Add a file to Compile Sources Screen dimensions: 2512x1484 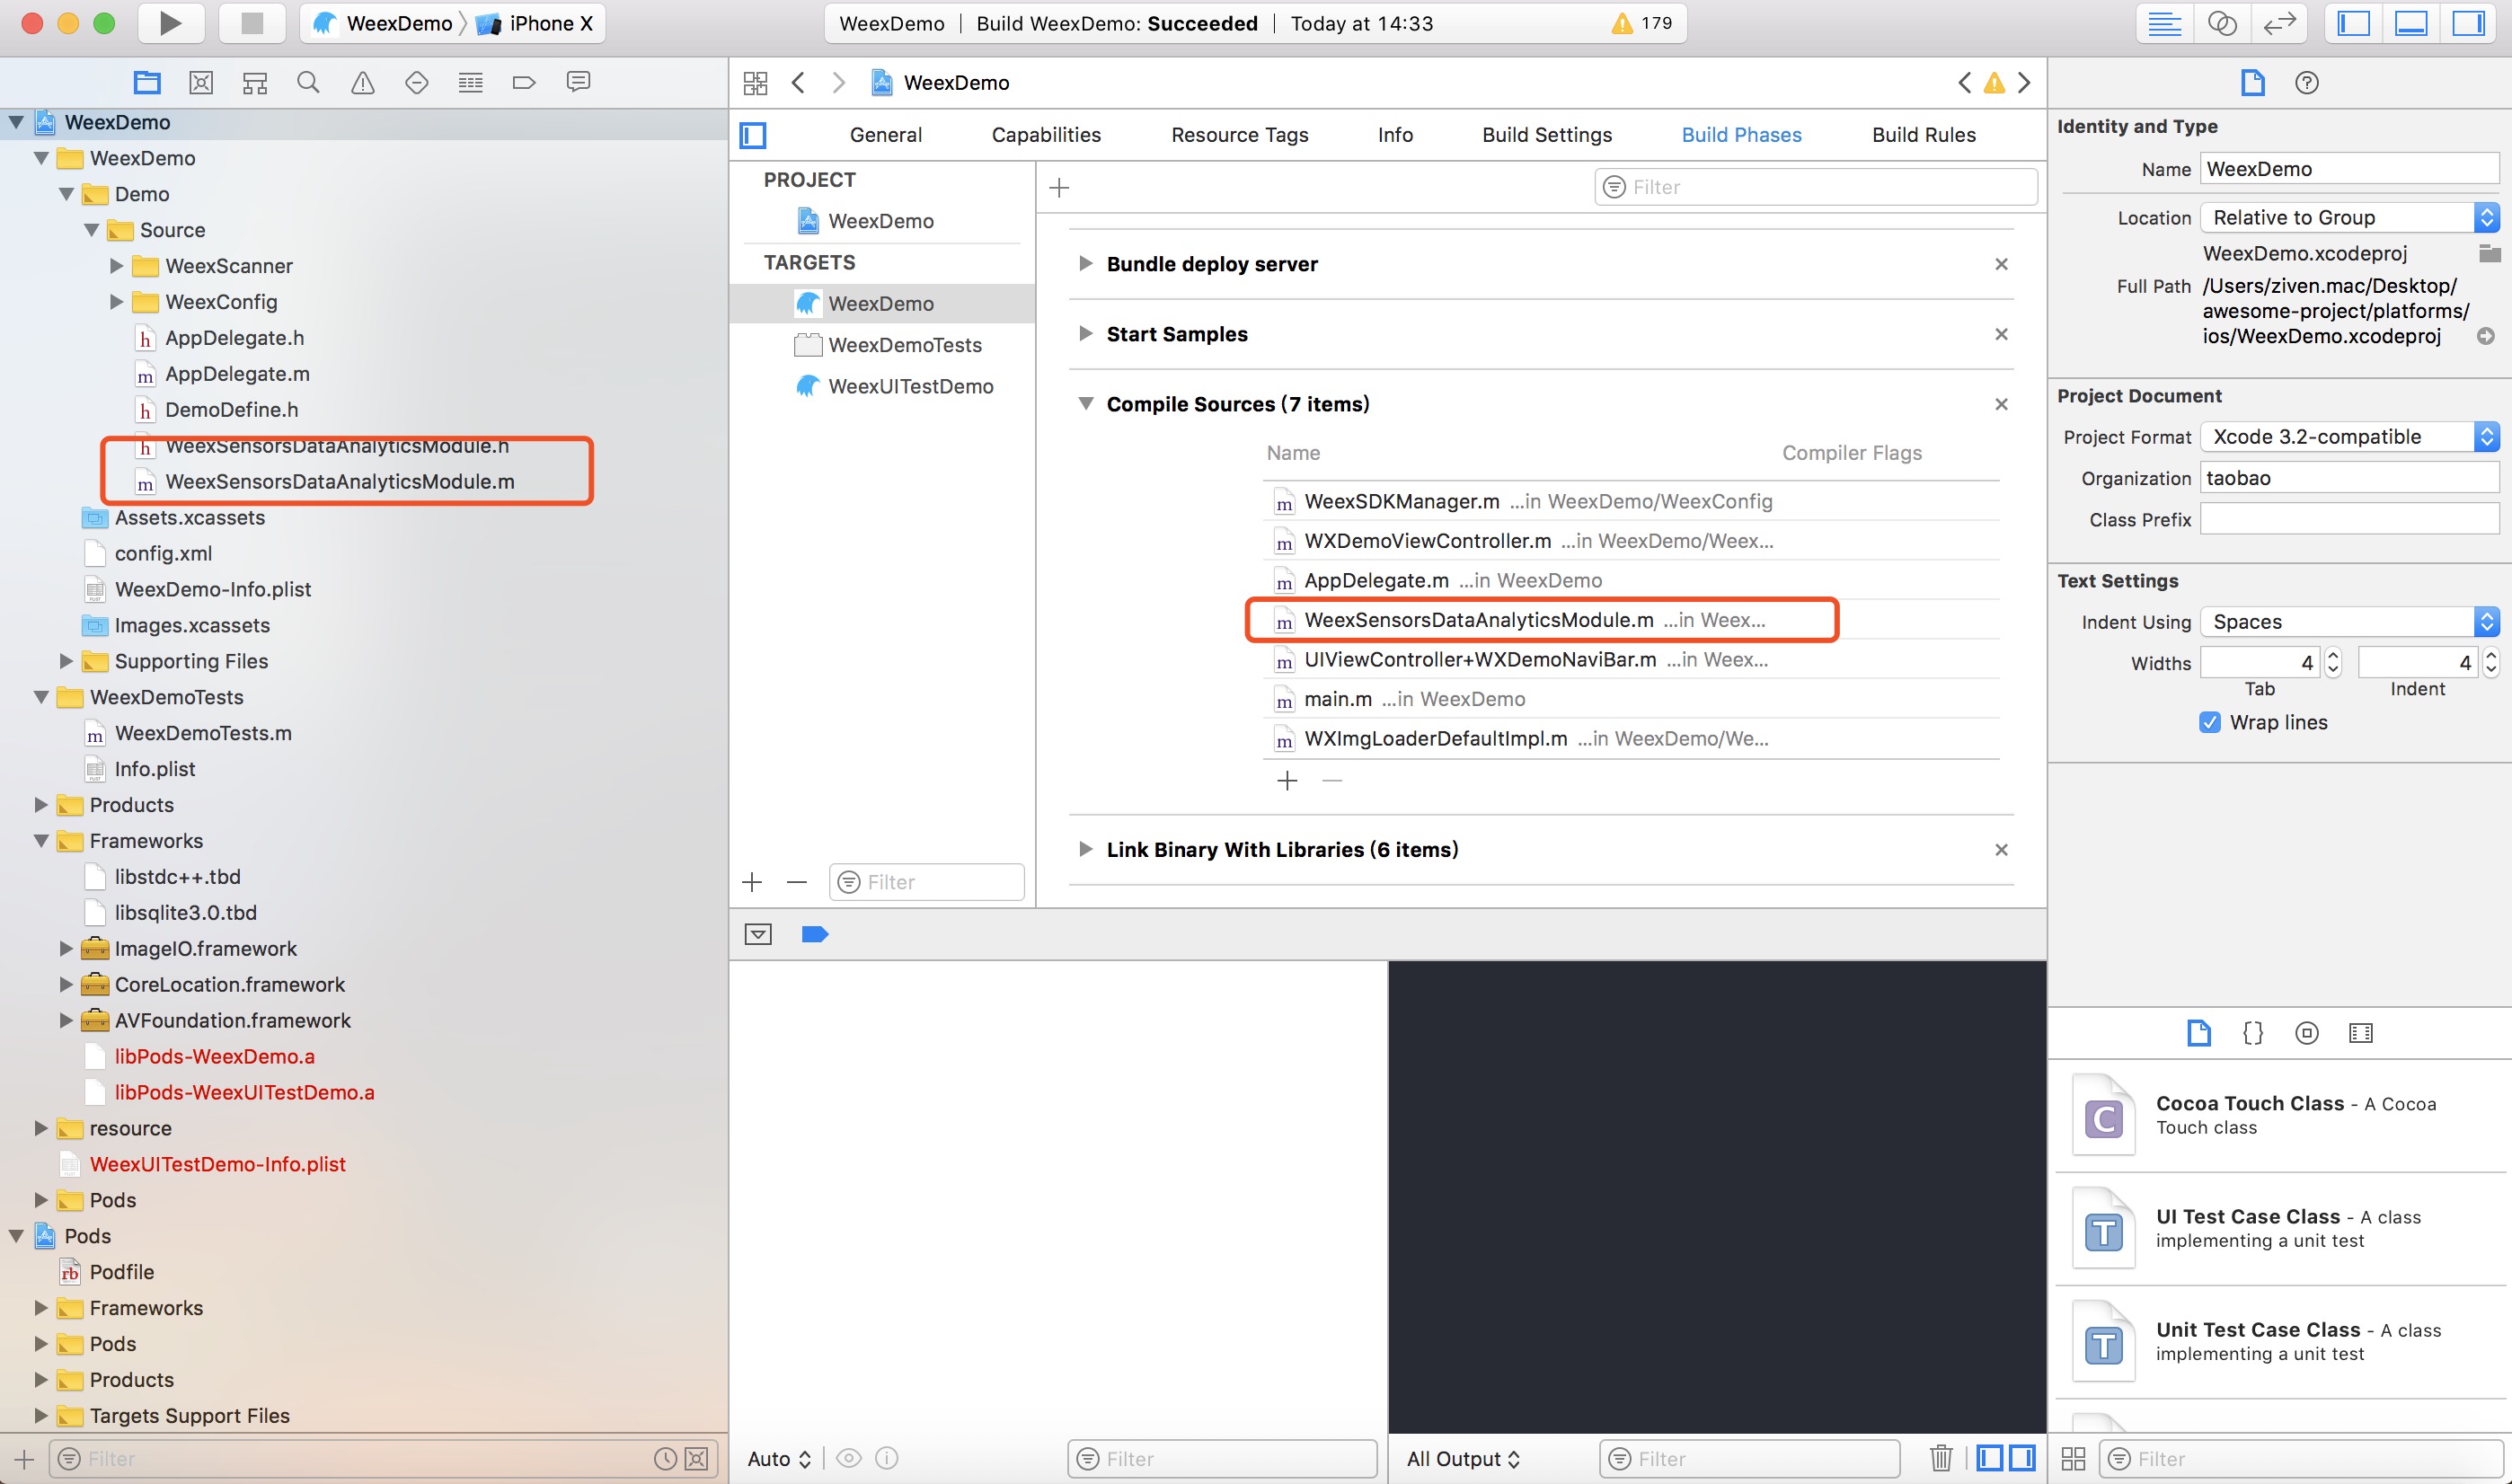1287,781
